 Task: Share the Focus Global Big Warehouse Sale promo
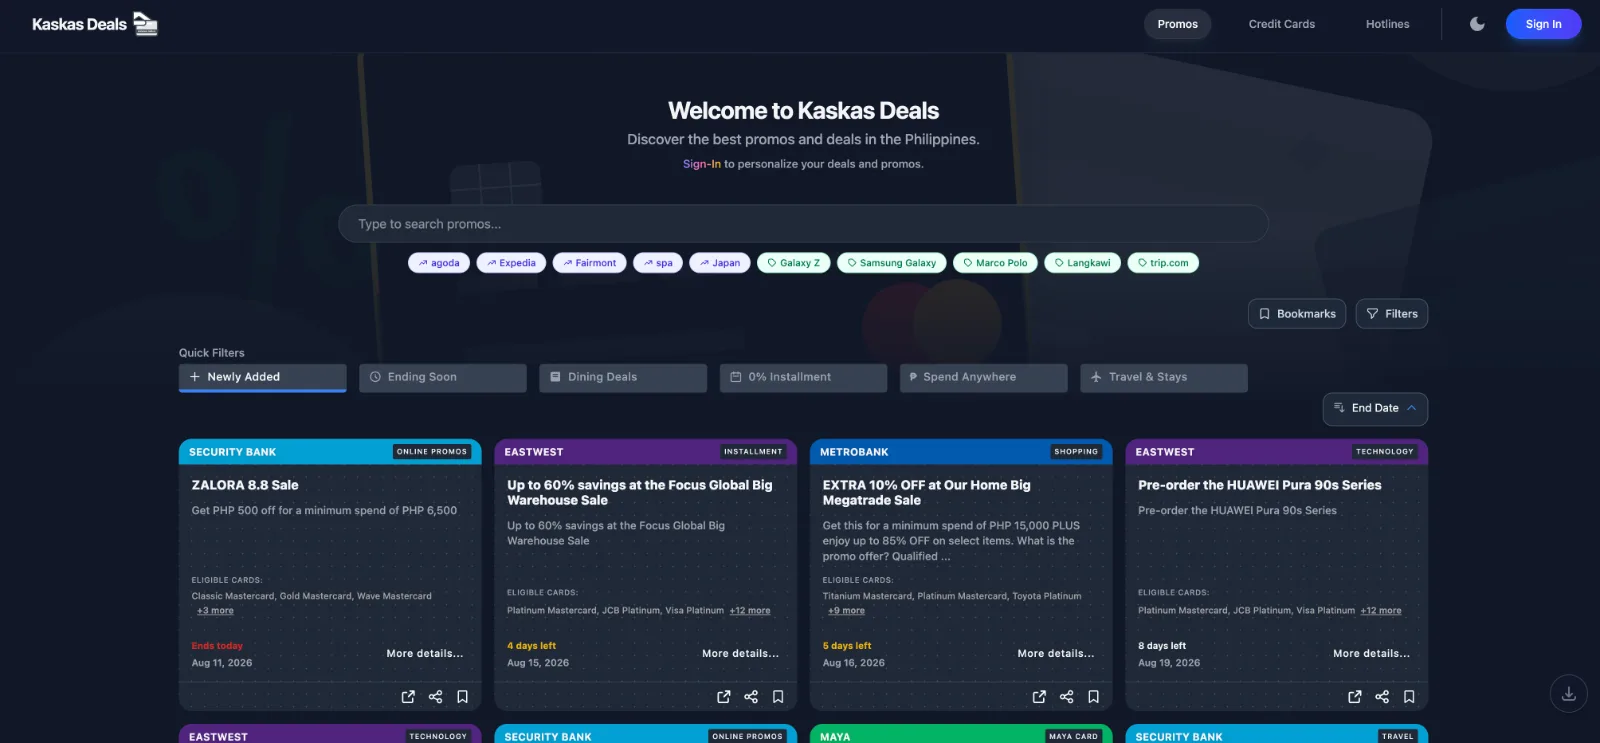tap(751, 697)
